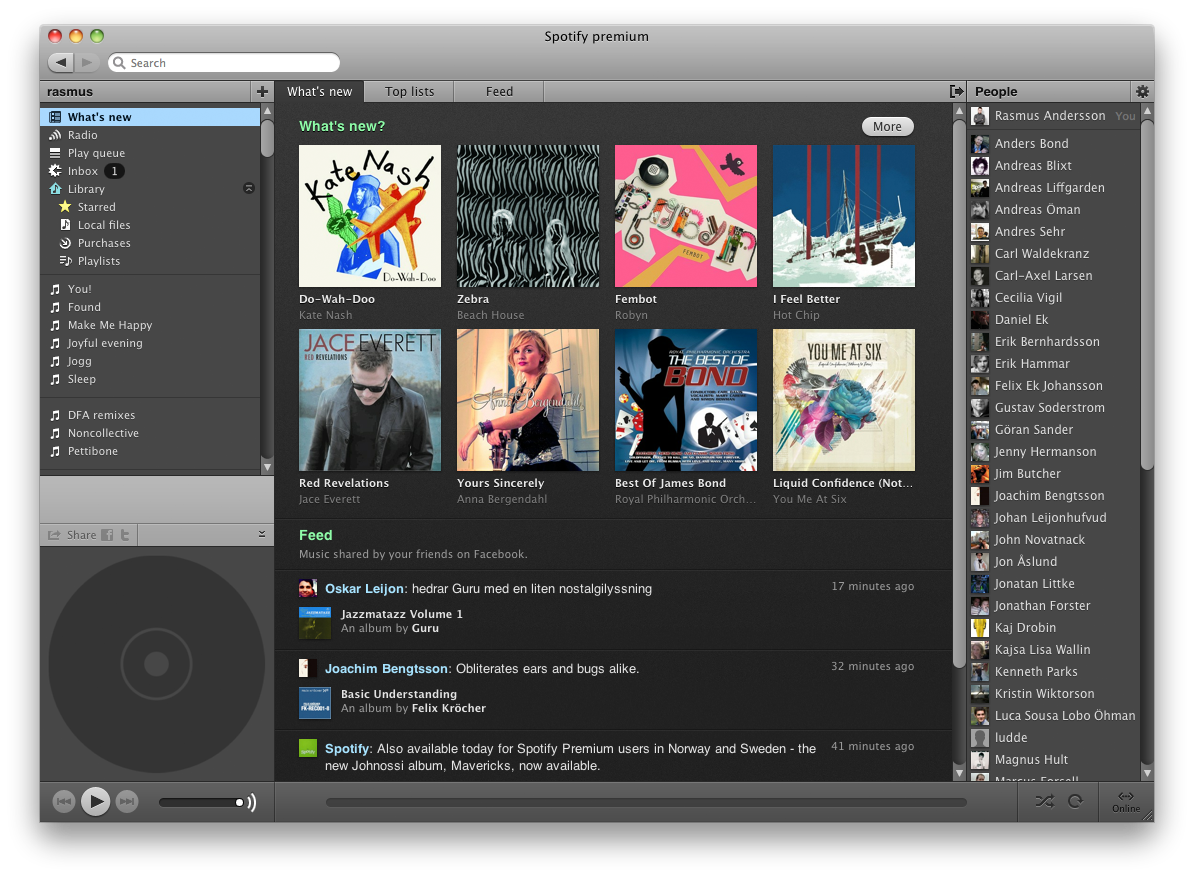Select the 'Make Me Happy' playlist
Viewport: 1194px width, 877px height.
(150, 325)
